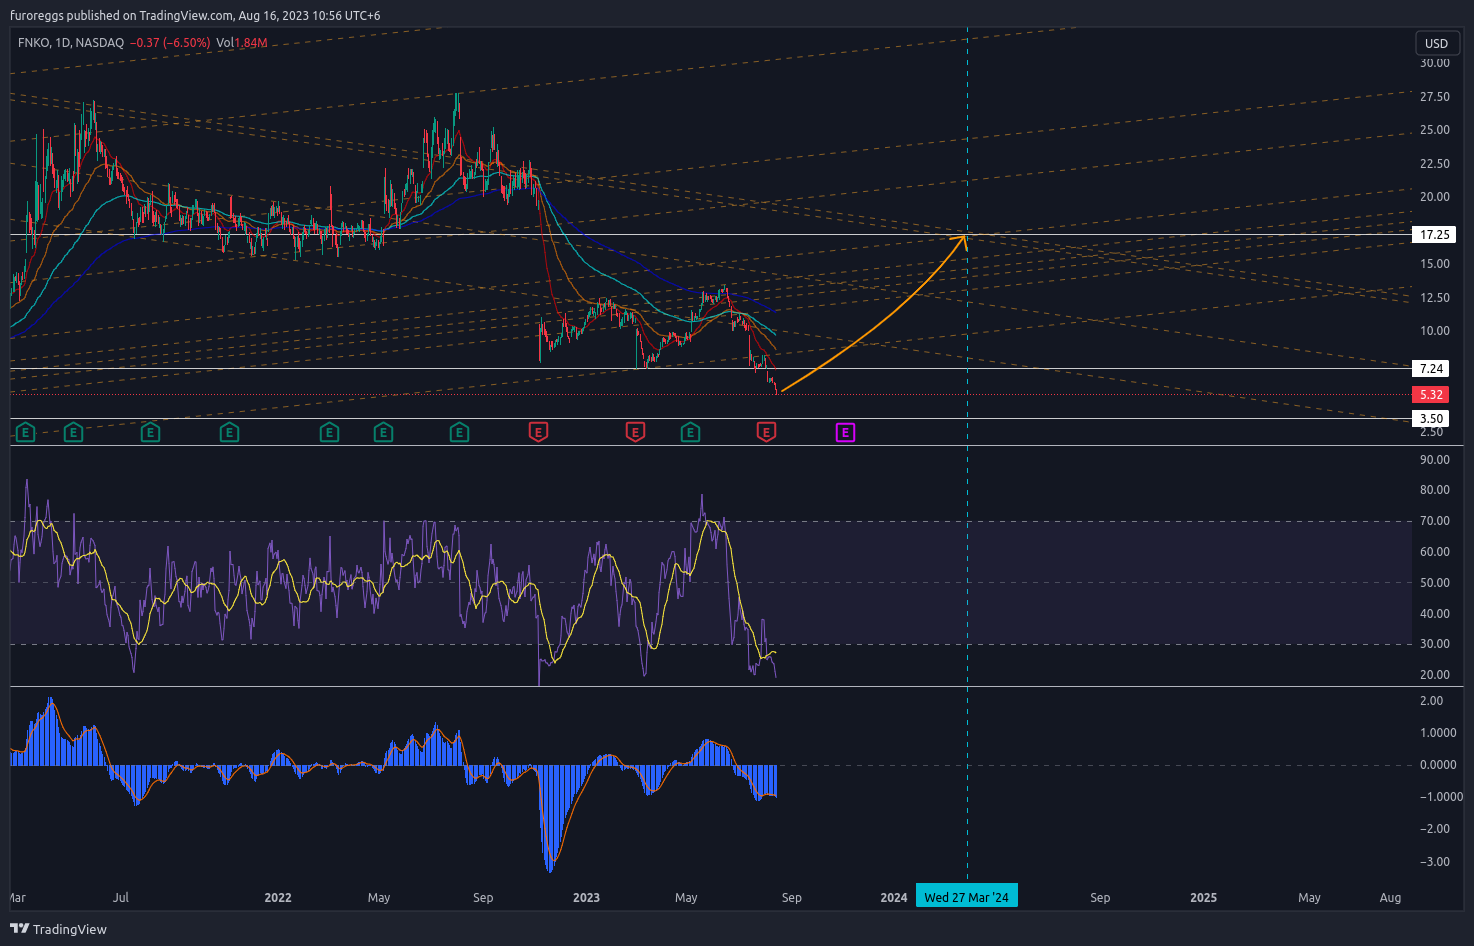This screenshot has width=1474, height=946.
Task: Click the 22.50 price axis label
Action: click(x=1435, y=164)
